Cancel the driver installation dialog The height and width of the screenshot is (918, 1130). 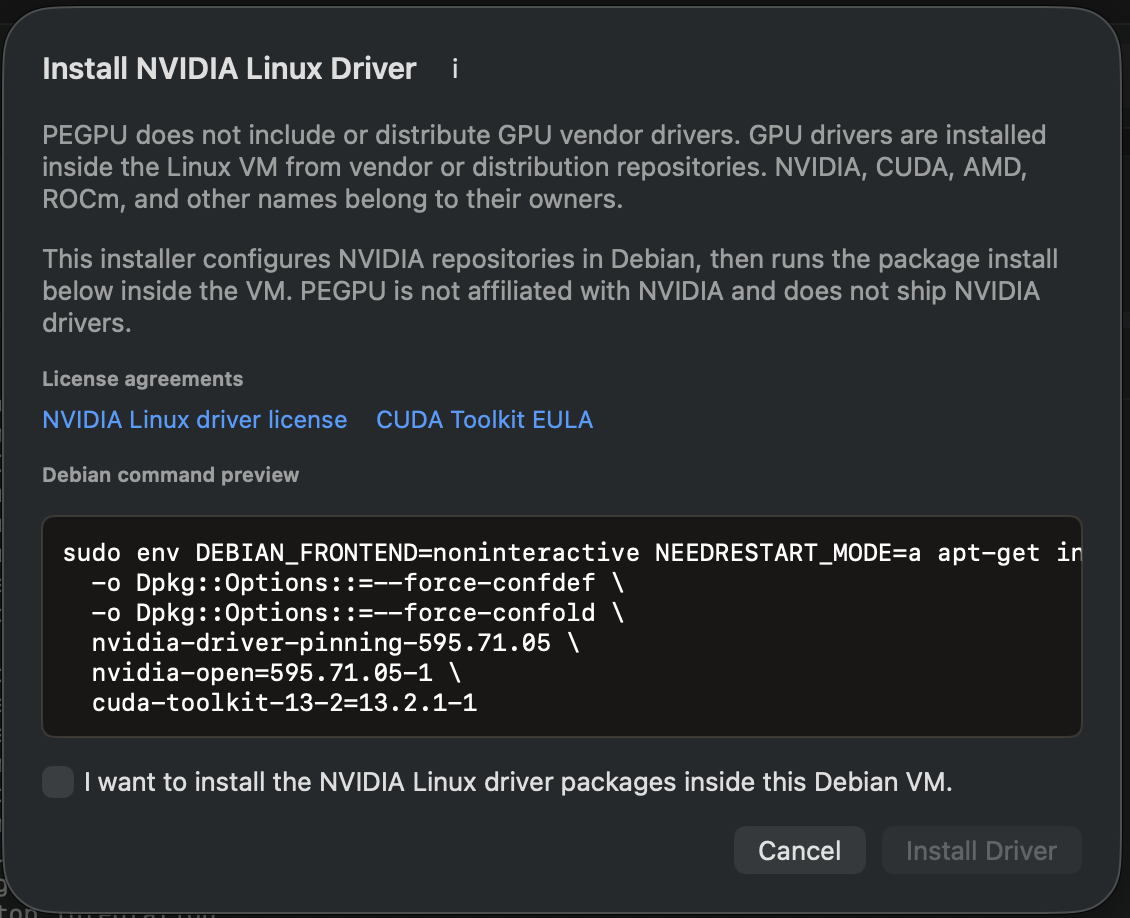(x=799, y=850)
